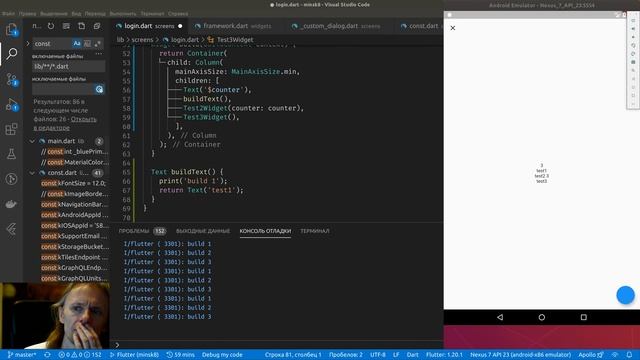Toggle regular expression search option
The width and height of the screenshot is (640, 360).
[x=98, y=43]
